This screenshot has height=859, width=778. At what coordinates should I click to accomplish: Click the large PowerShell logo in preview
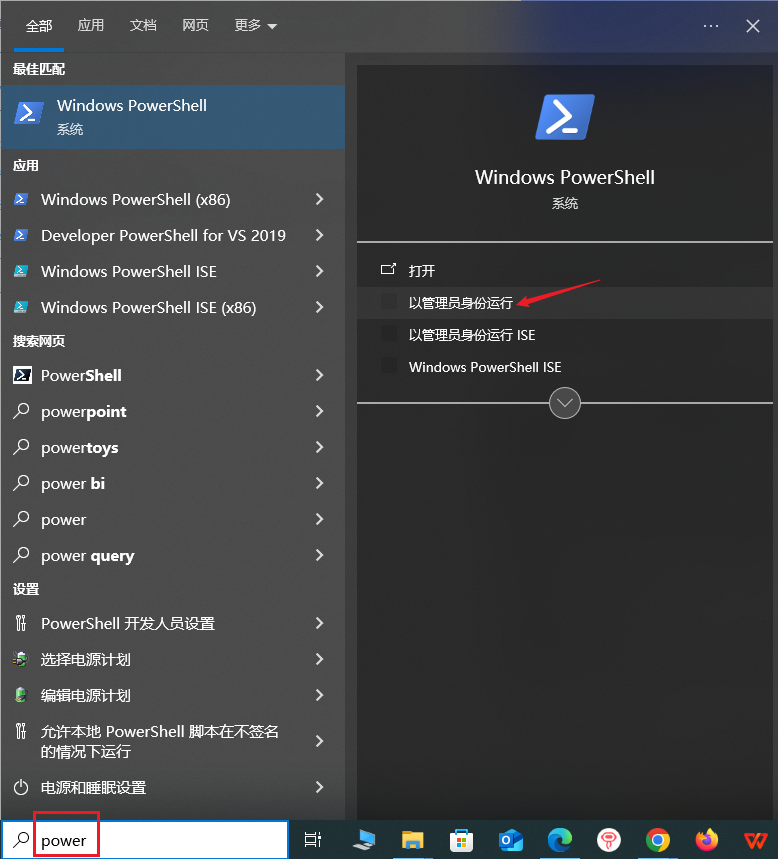click(565, 117)
